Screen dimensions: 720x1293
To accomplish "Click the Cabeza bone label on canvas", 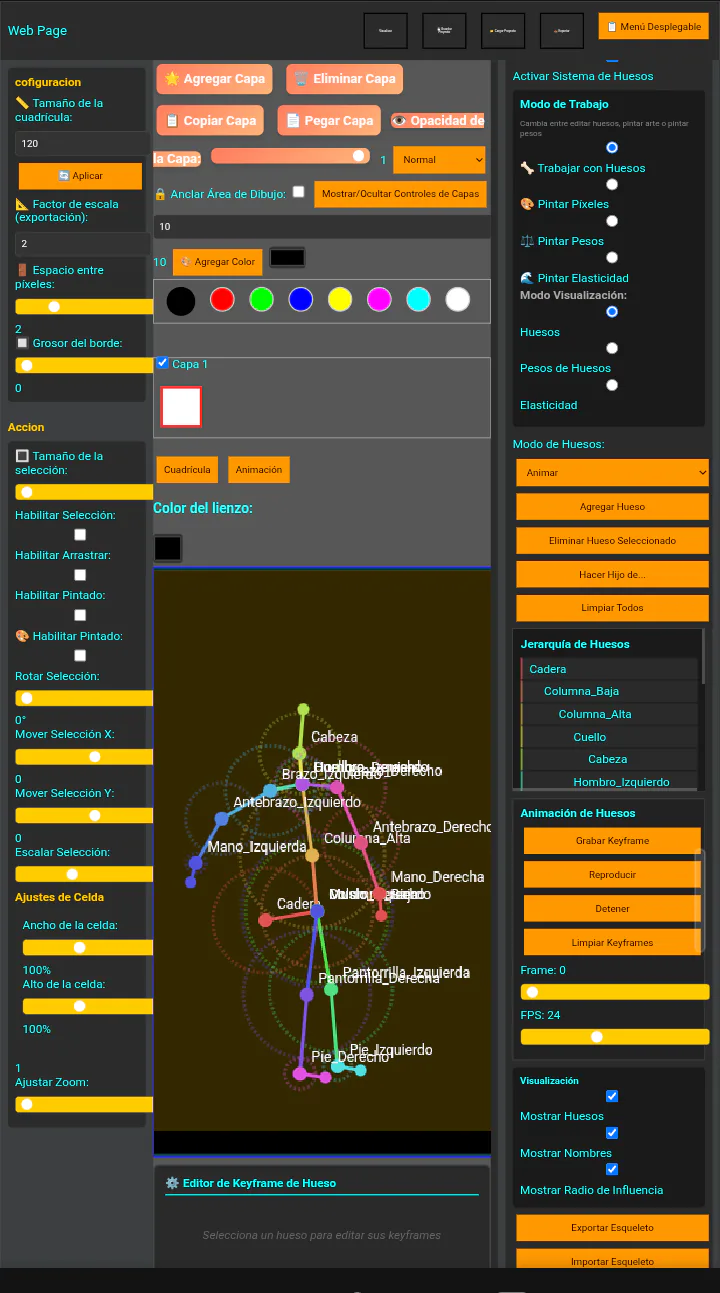I will [334, 737].
